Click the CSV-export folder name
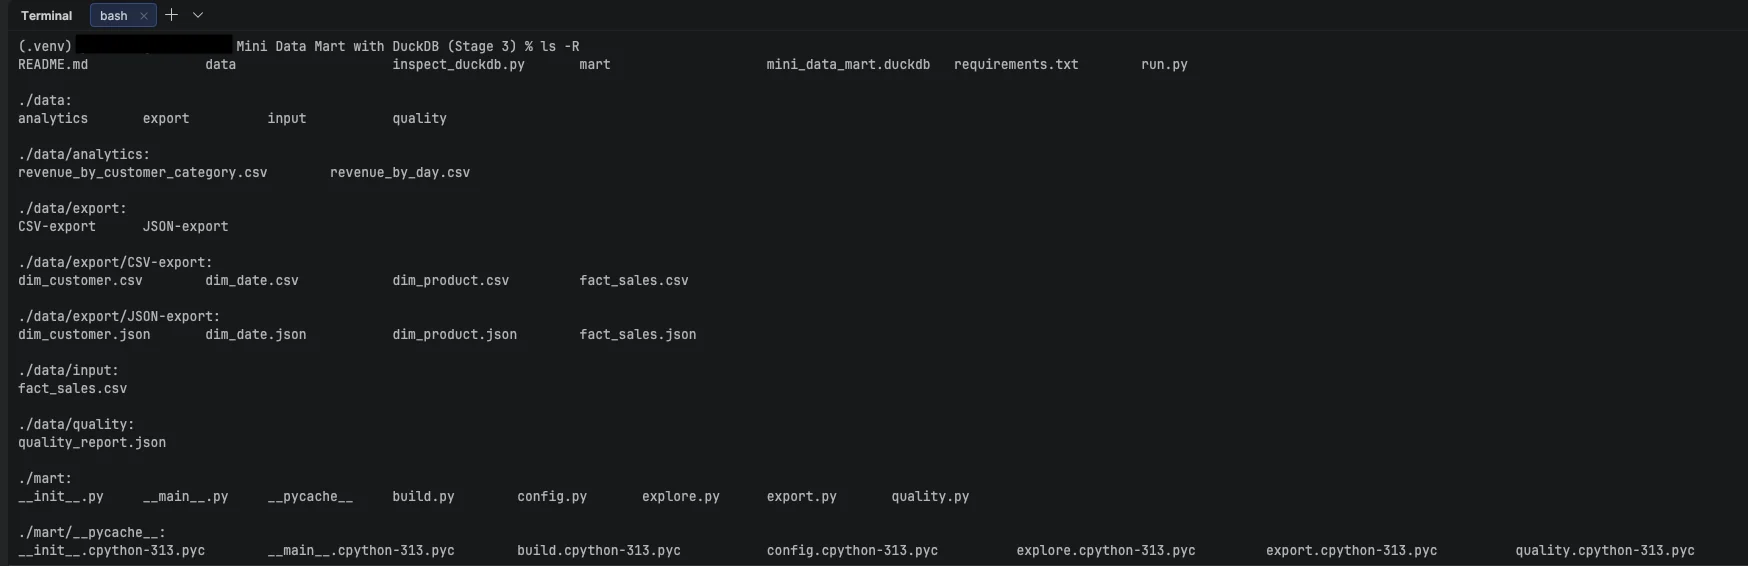Screen dimensions: 1748x566 point(57,227)
